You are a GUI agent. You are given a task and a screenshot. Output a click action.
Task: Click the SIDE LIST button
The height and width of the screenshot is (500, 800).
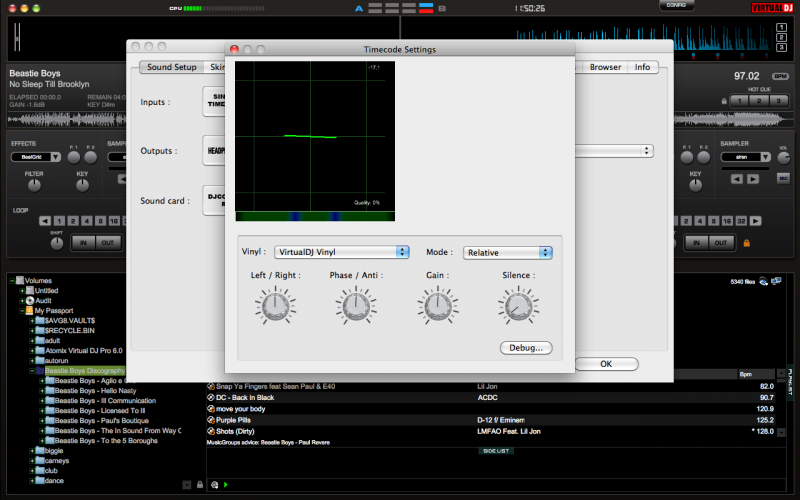496,451
